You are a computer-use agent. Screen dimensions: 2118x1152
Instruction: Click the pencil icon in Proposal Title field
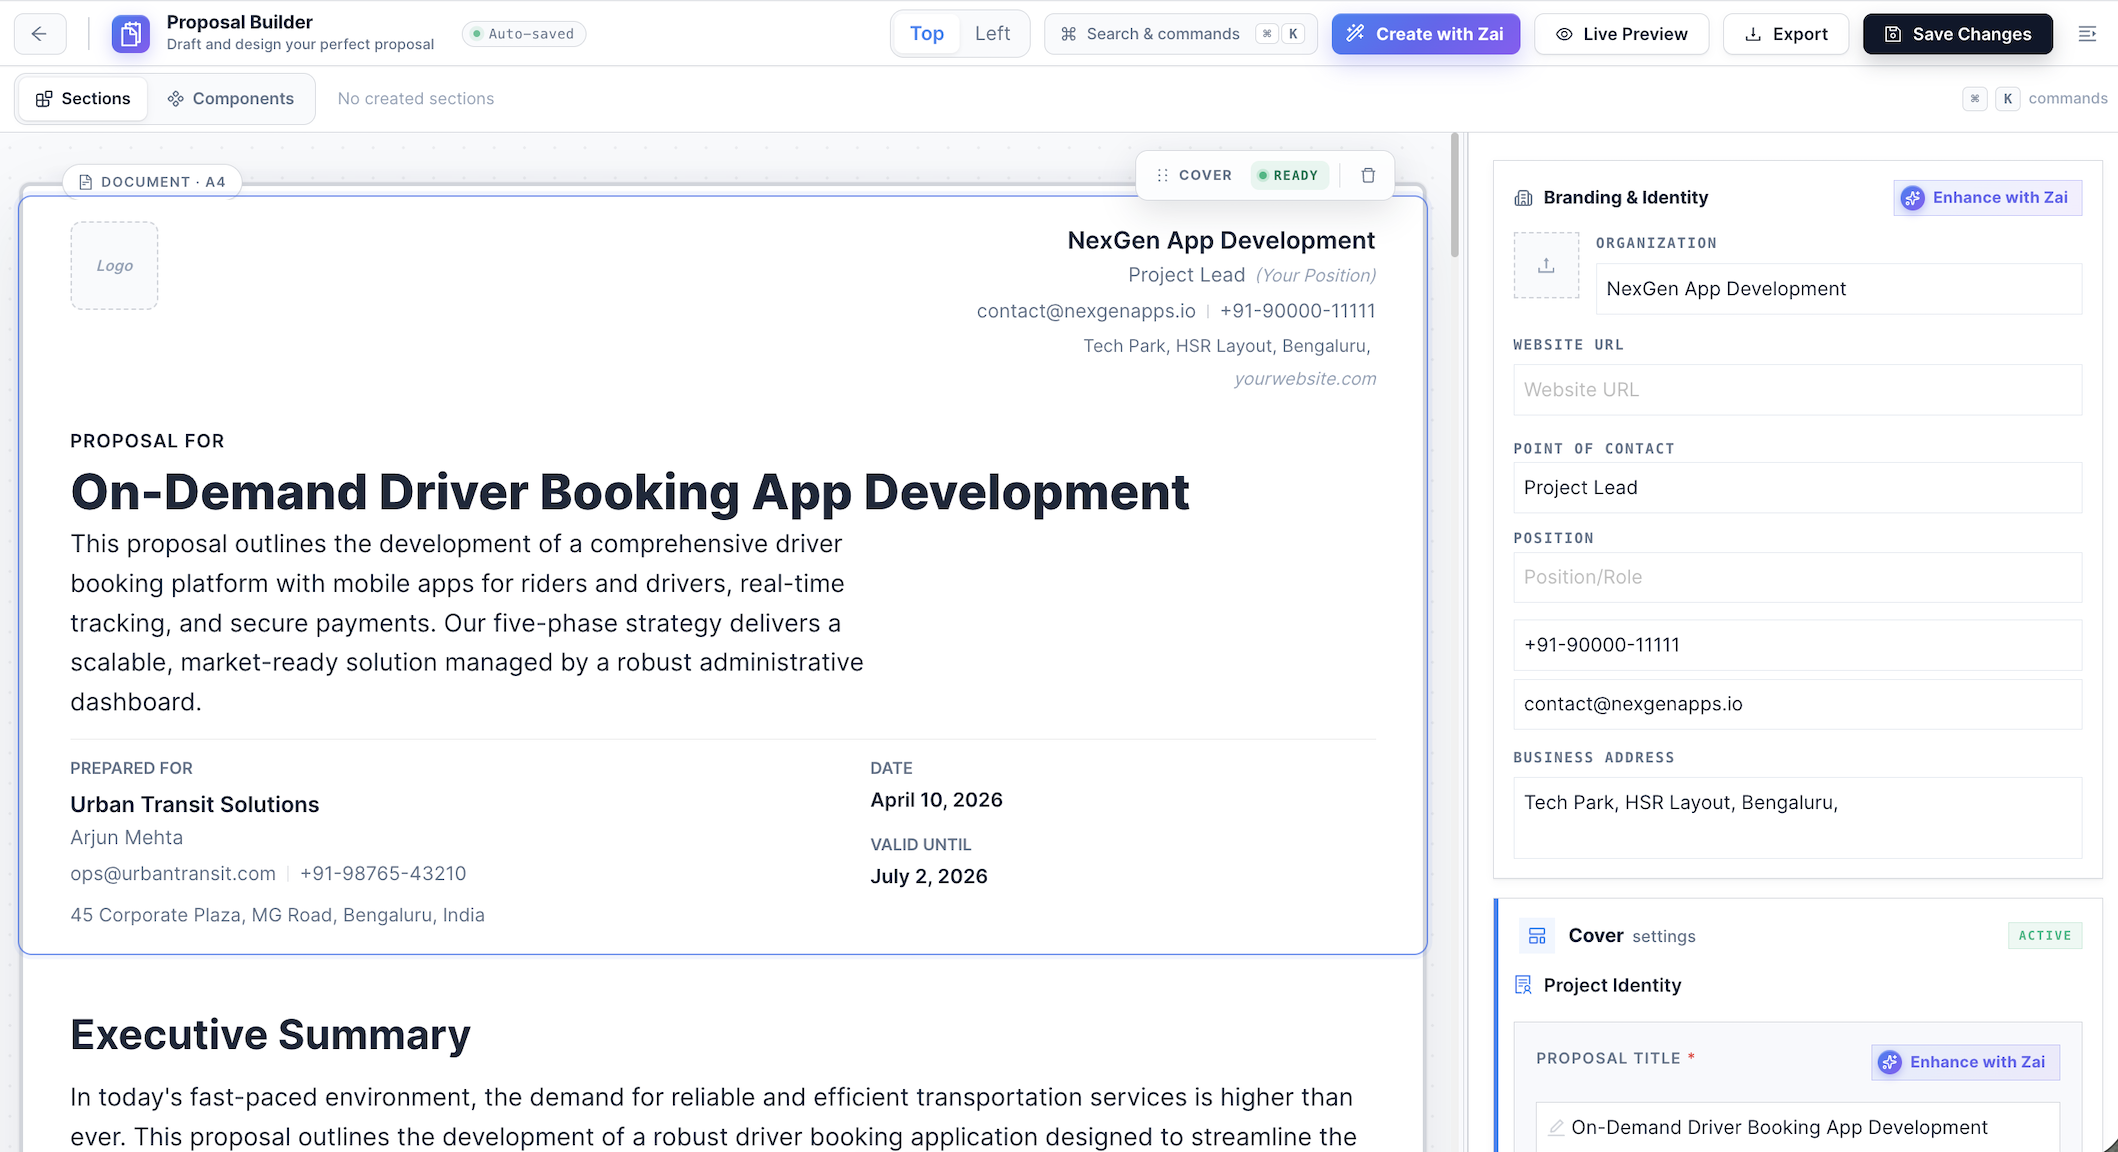1556,1128
